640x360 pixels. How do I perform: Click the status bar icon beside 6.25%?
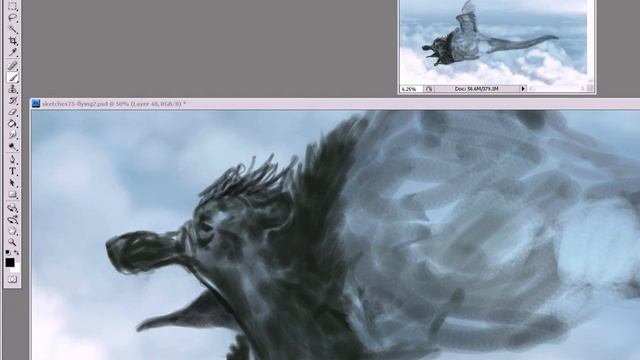coord(429,89)
